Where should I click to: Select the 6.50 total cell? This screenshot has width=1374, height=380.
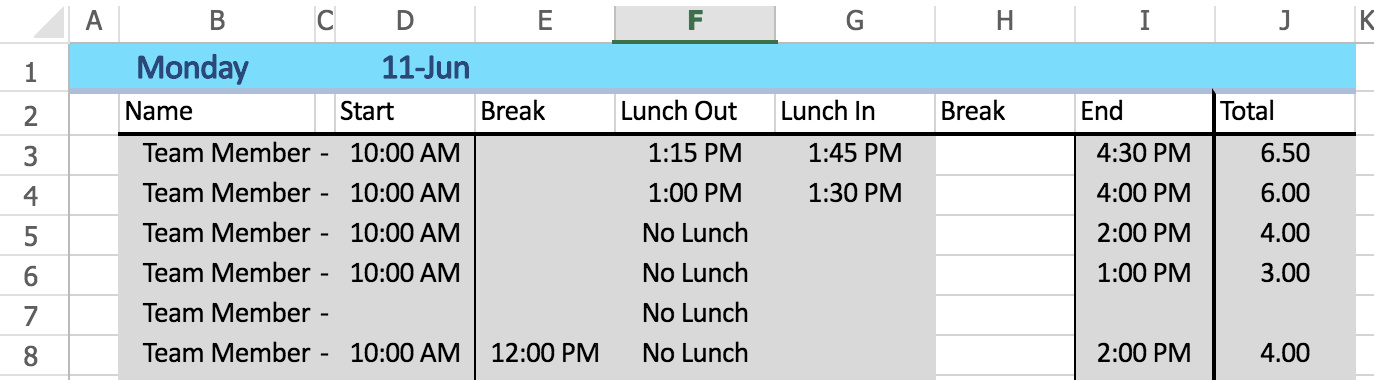tap(1286, 153)
